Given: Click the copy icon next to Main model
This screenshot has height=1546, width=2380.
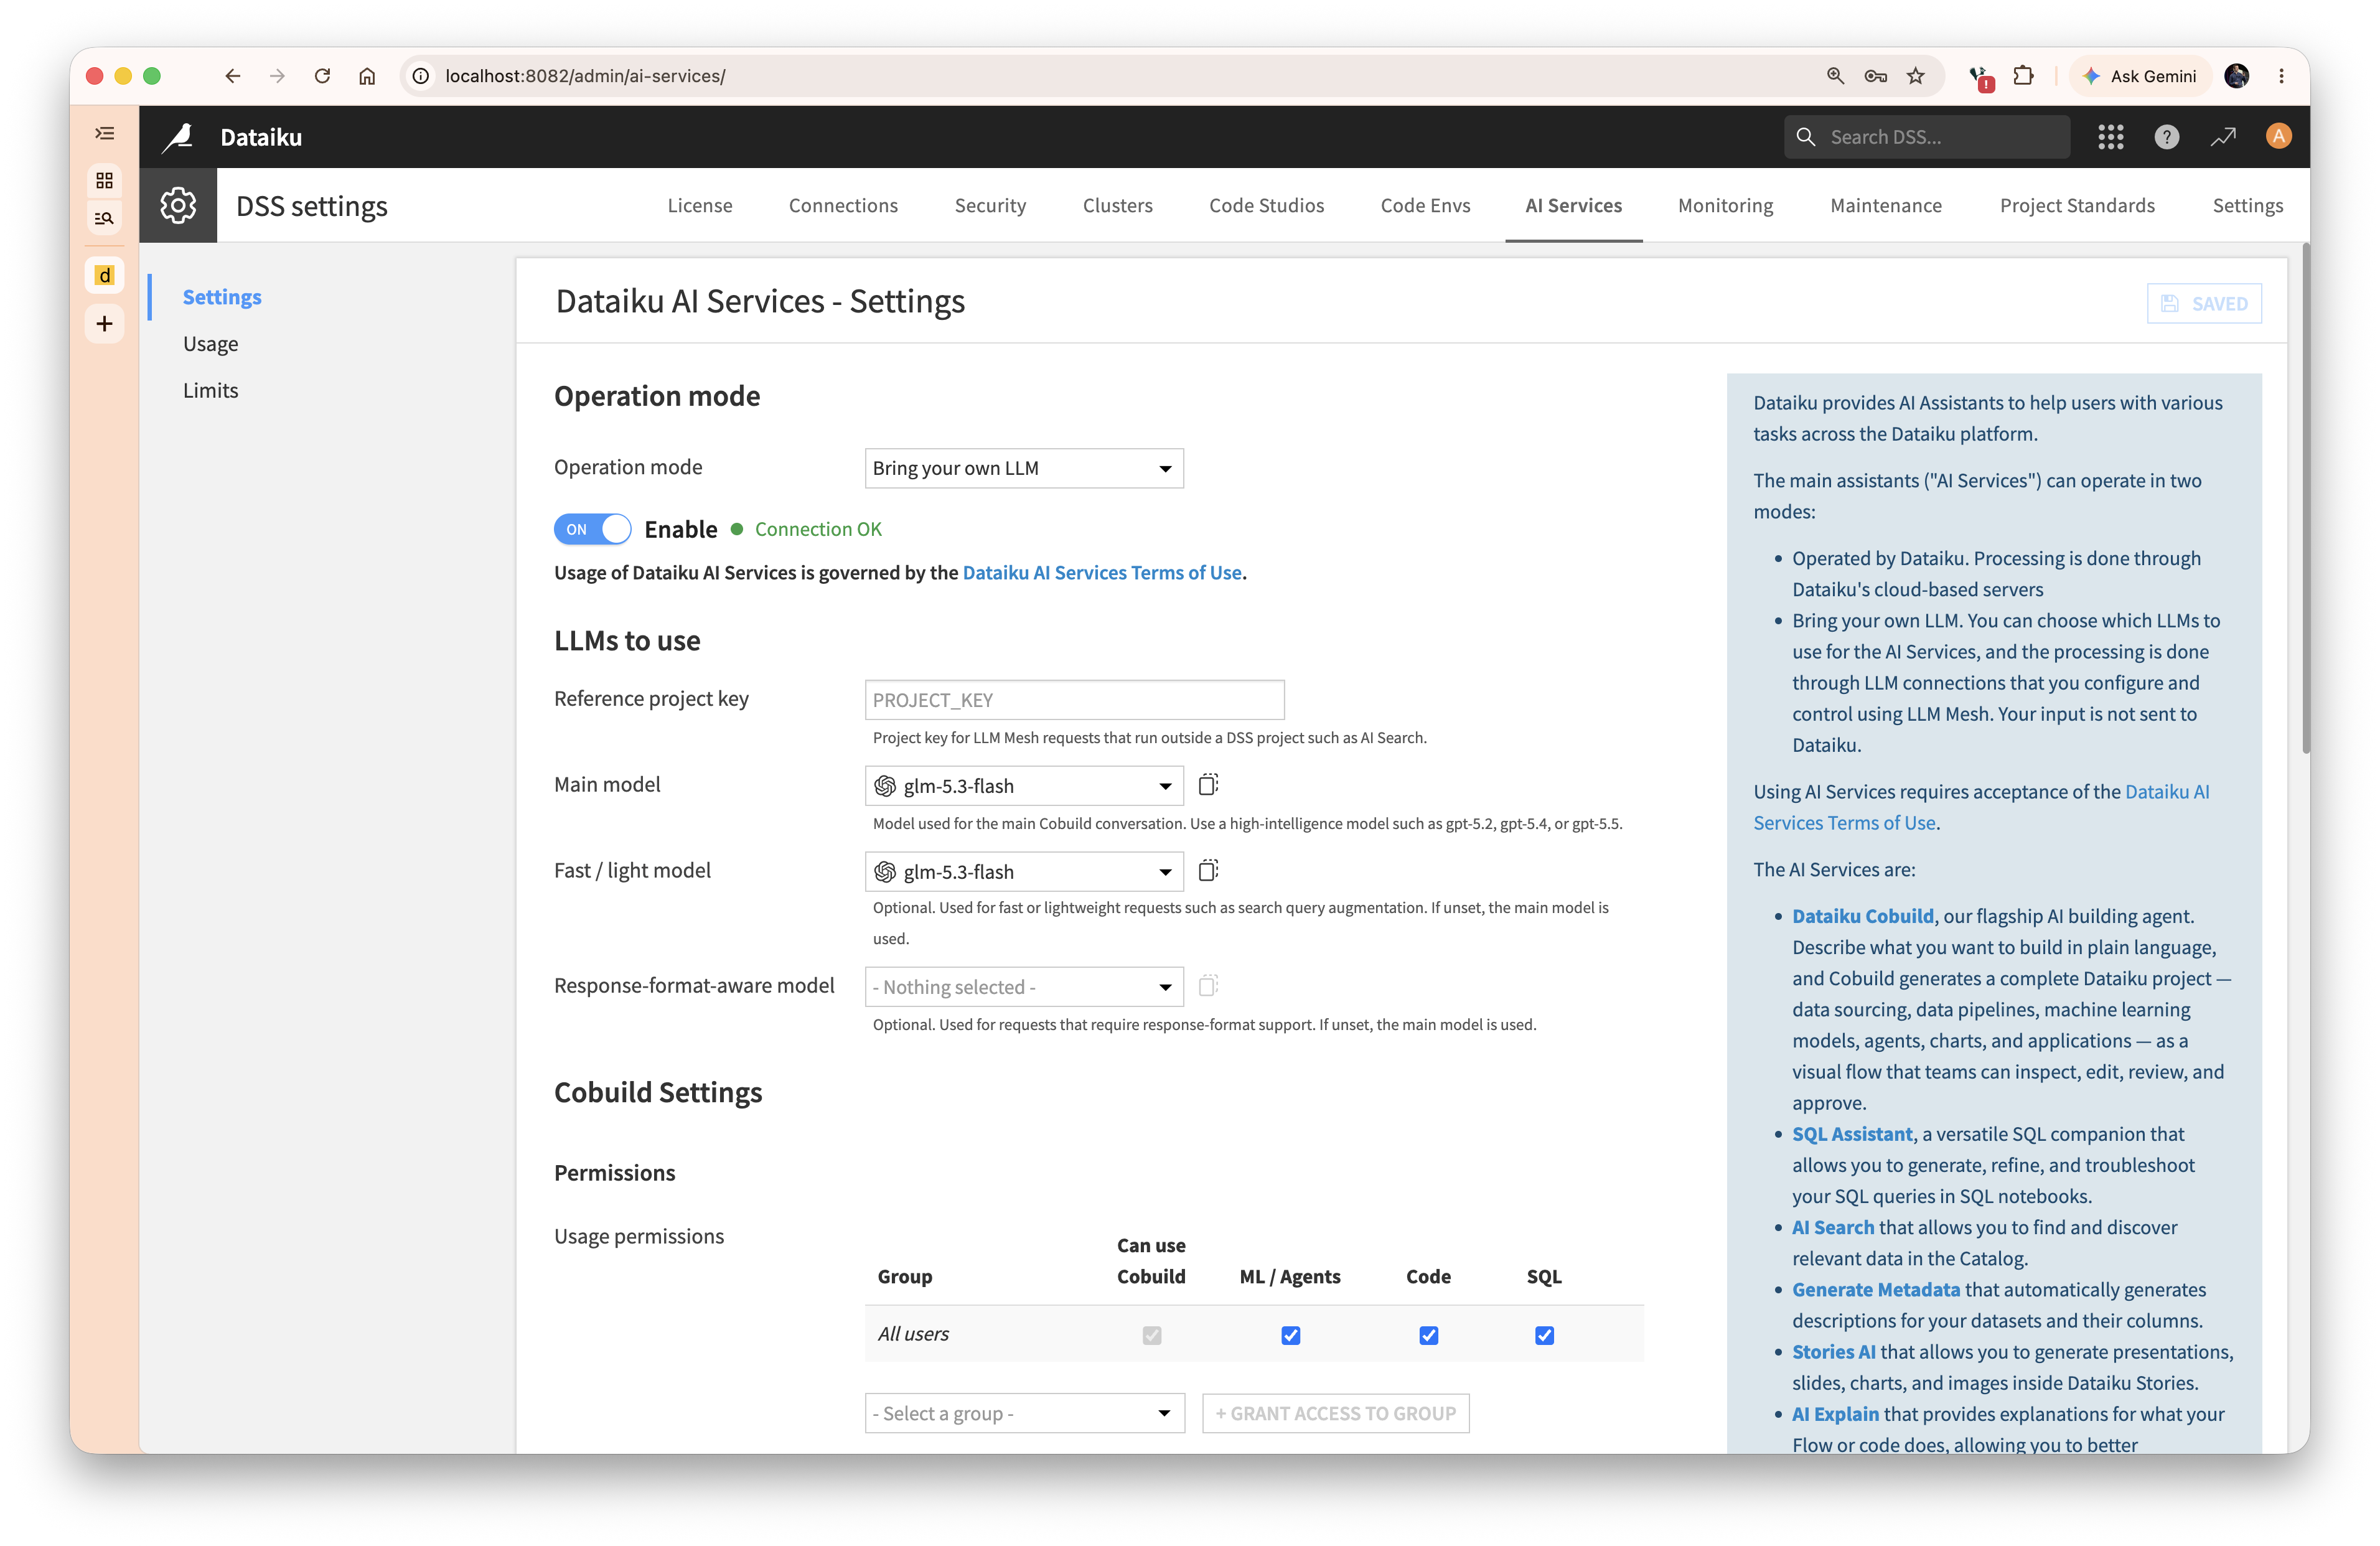Looking at the screenshot, I should click(1208, 784).
